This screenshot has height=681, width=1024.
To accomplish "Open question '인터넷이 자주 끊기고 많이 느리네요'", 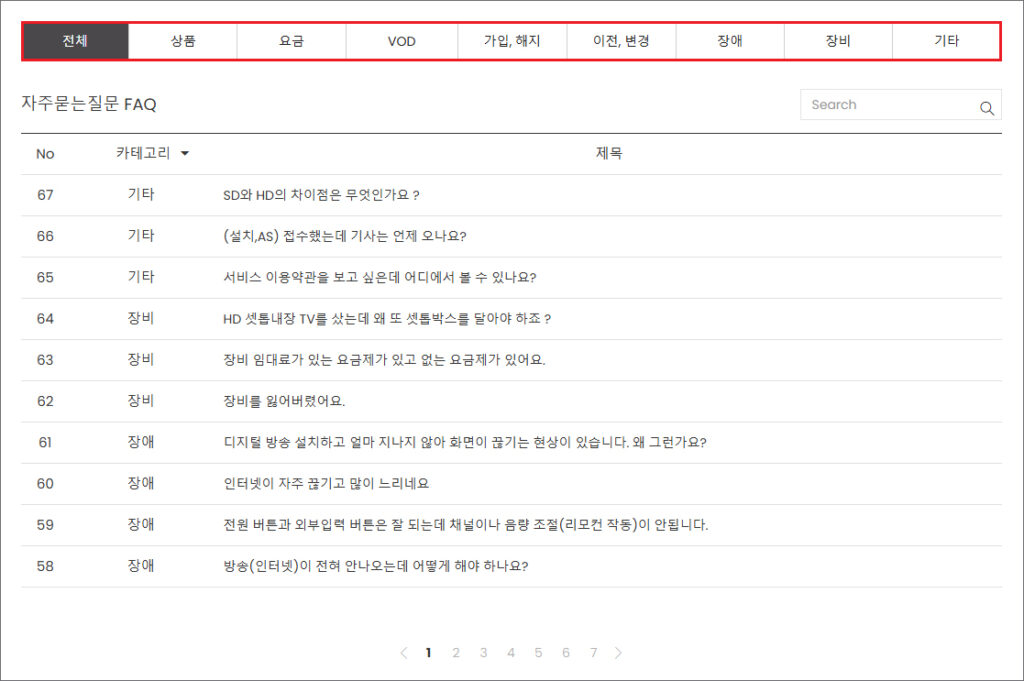I will 326,484.
